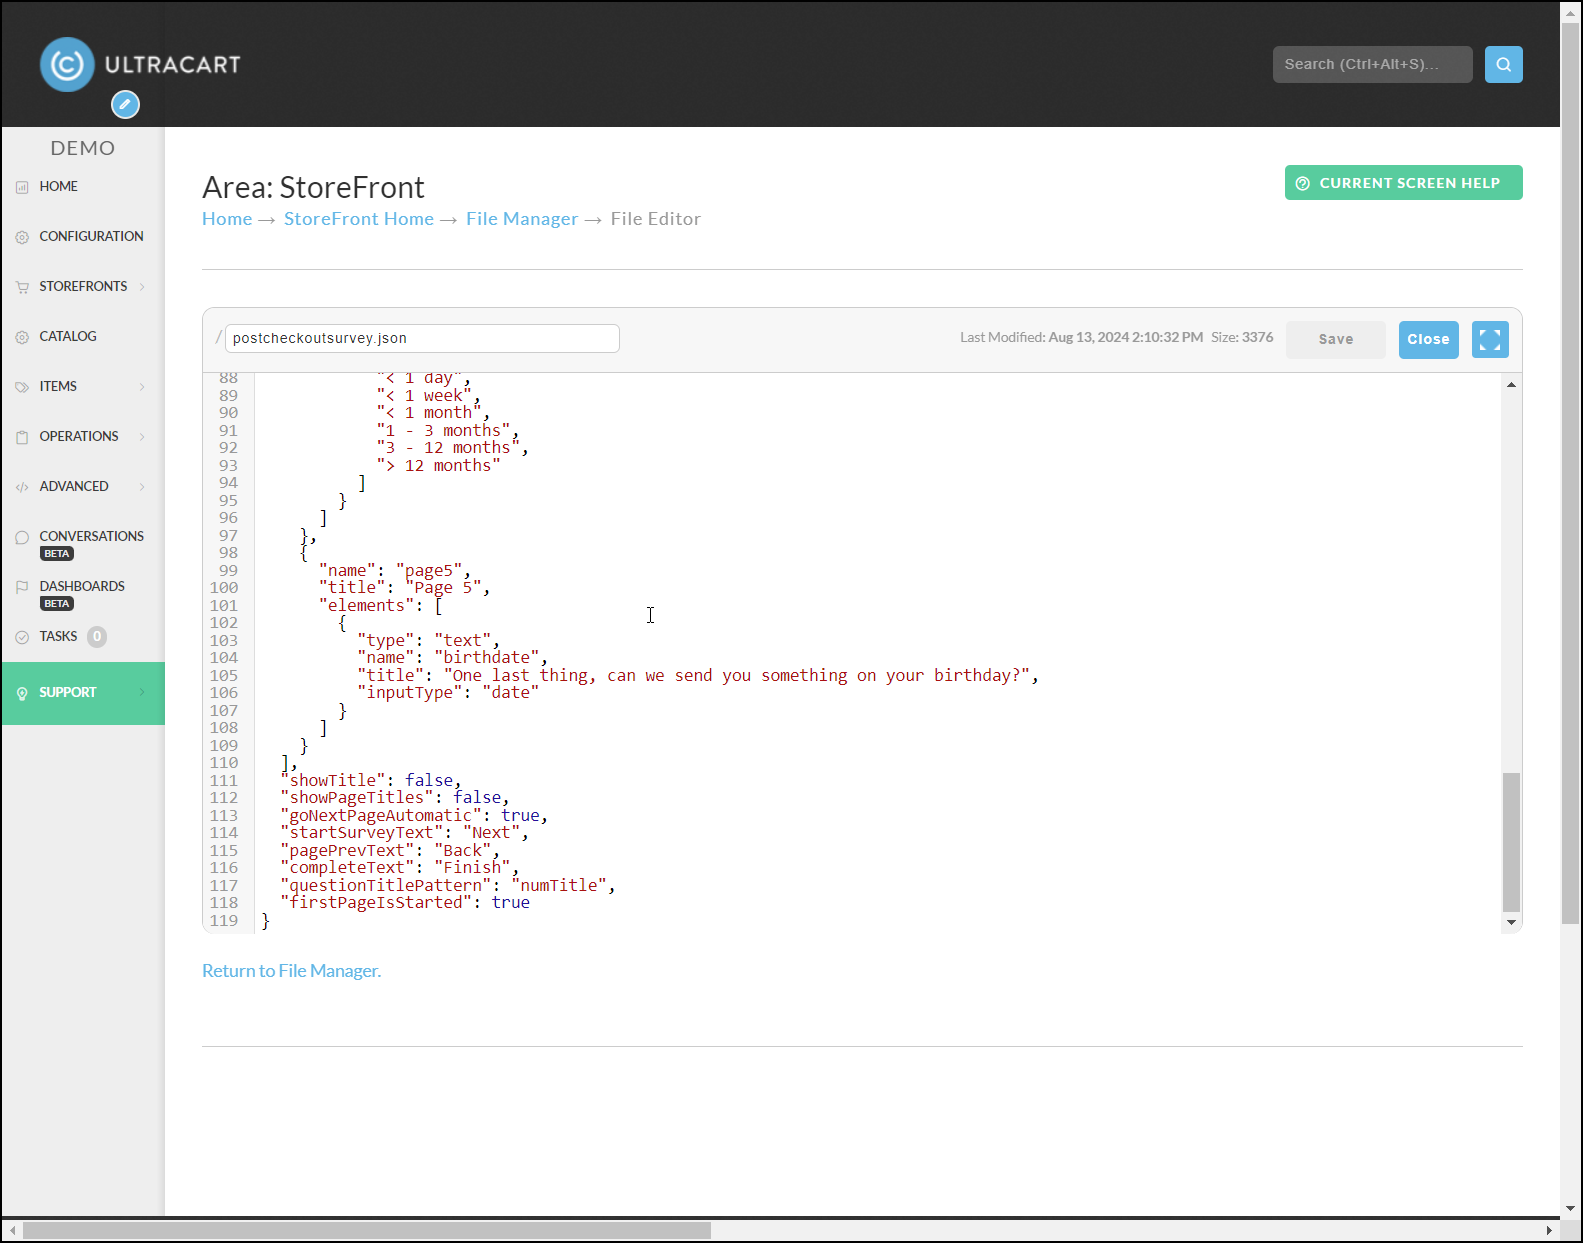This screenshot has width=1583, height=1243.
Task: Click the blue pencil edit icon
Action: [x=125, y=104]
